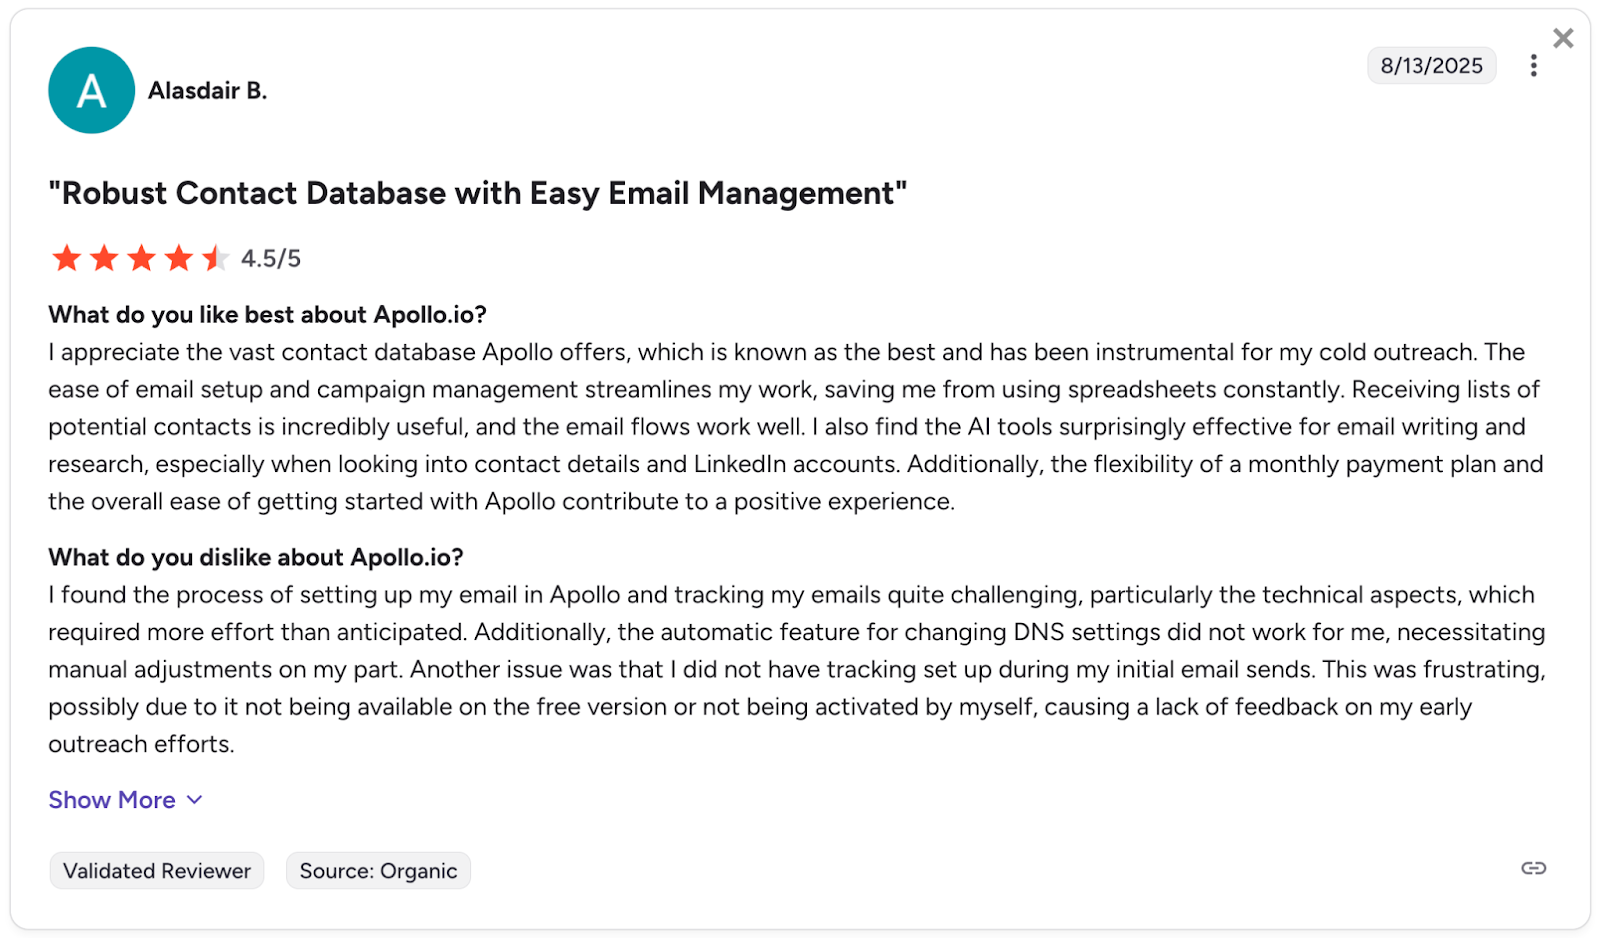Viewport: 1600px width, 938px height.
Task: Click the first star in the rating
Action: click(x=67, y=258)
